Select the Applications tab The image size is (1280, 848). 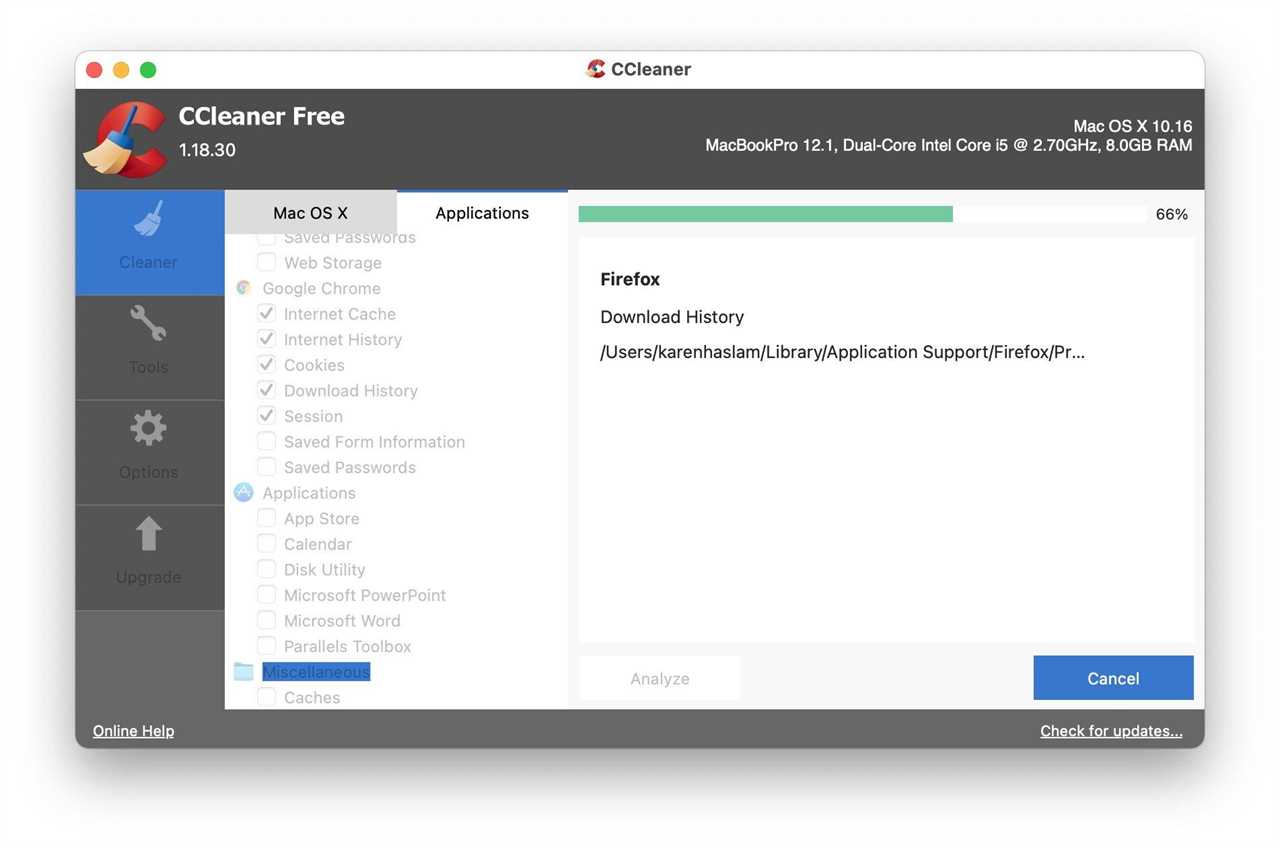coord(482,213)
